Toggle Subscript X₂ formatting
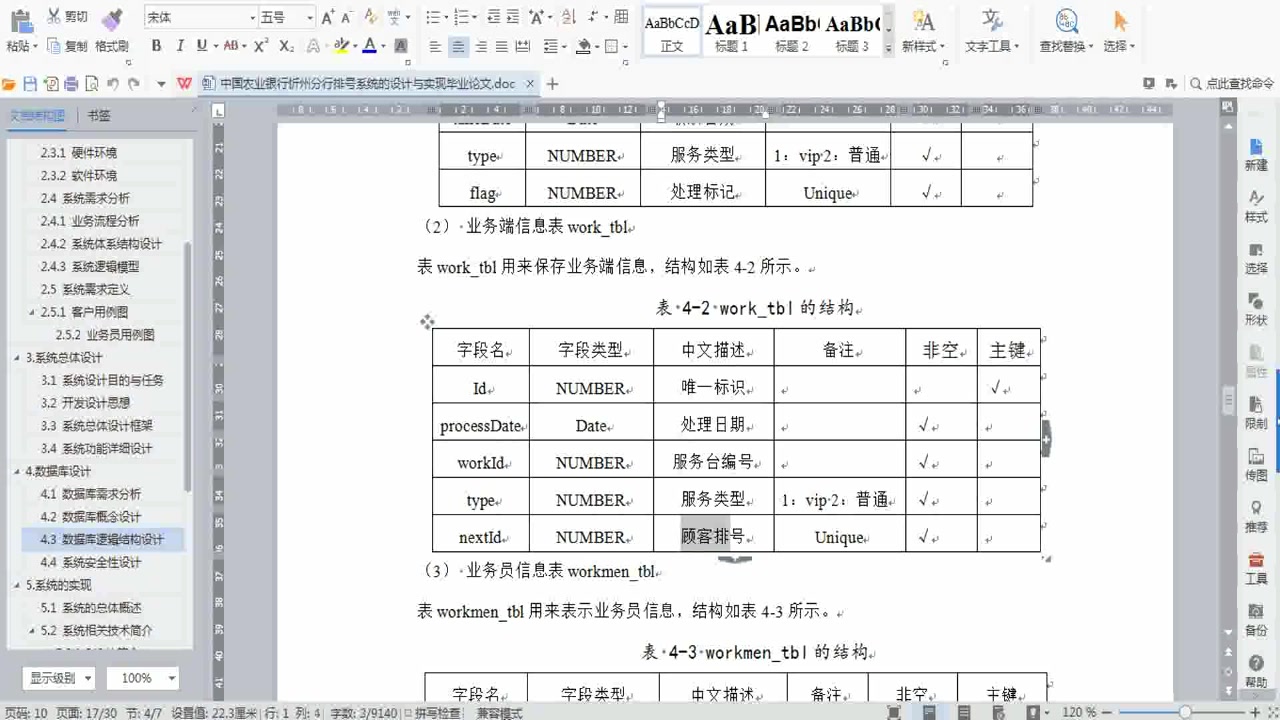The width and height of the screenshot is (1280, 720). (x=286, y=46)
